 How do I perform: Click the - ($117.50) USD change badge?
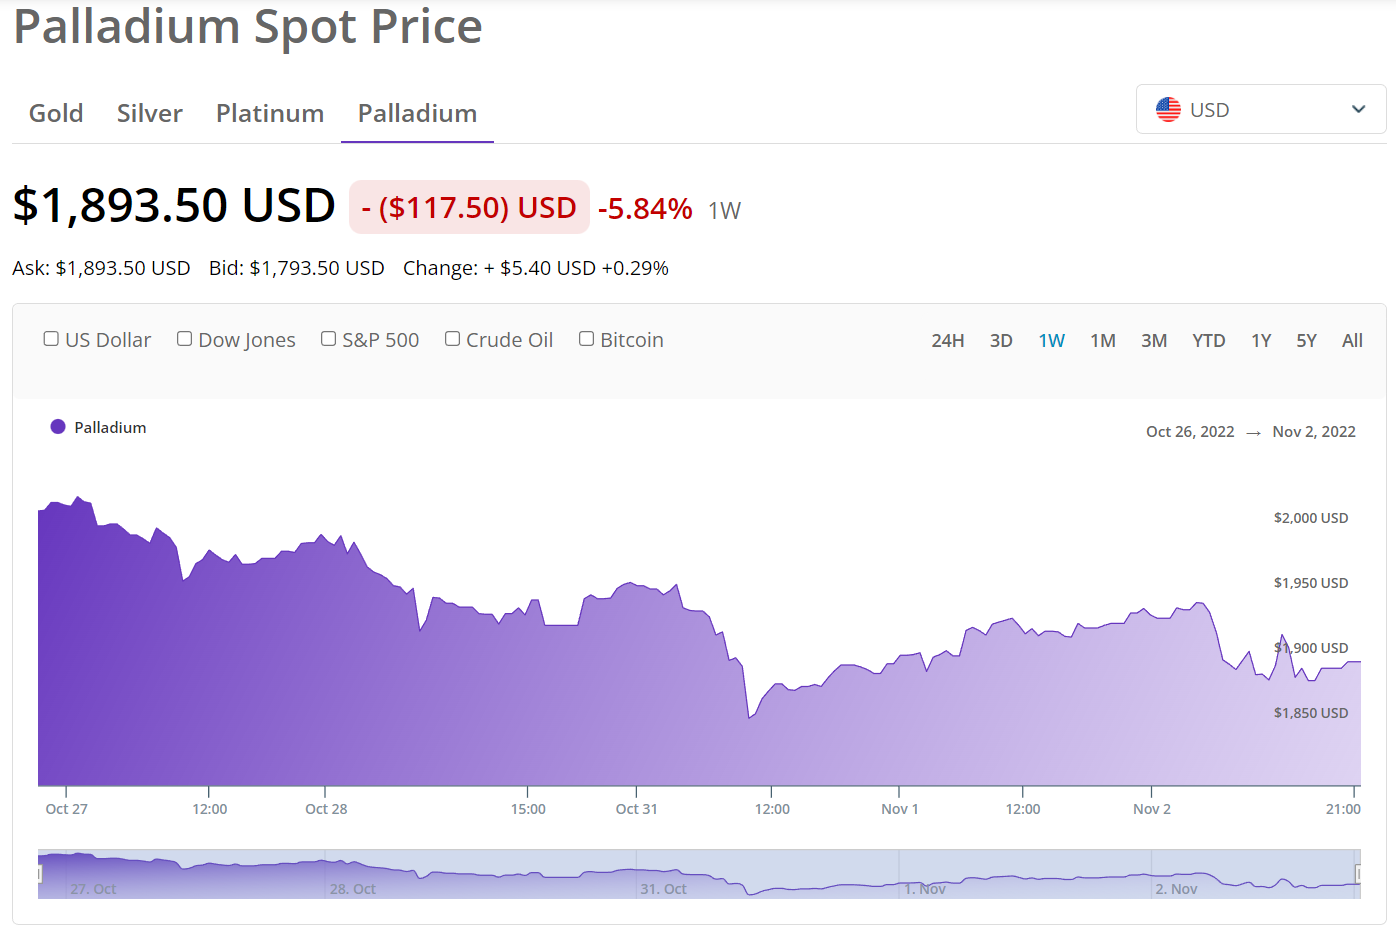(469, 207)
